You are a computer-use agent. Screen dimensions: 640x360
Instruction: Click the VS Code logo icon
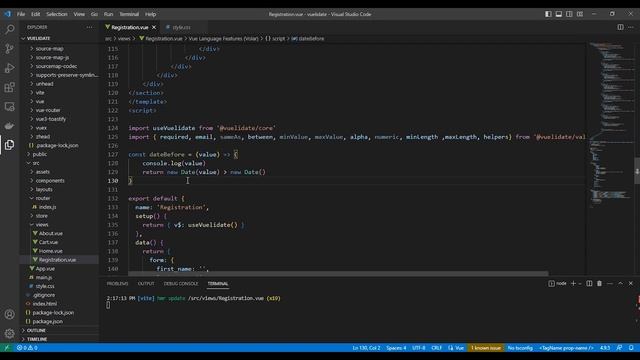7,14
